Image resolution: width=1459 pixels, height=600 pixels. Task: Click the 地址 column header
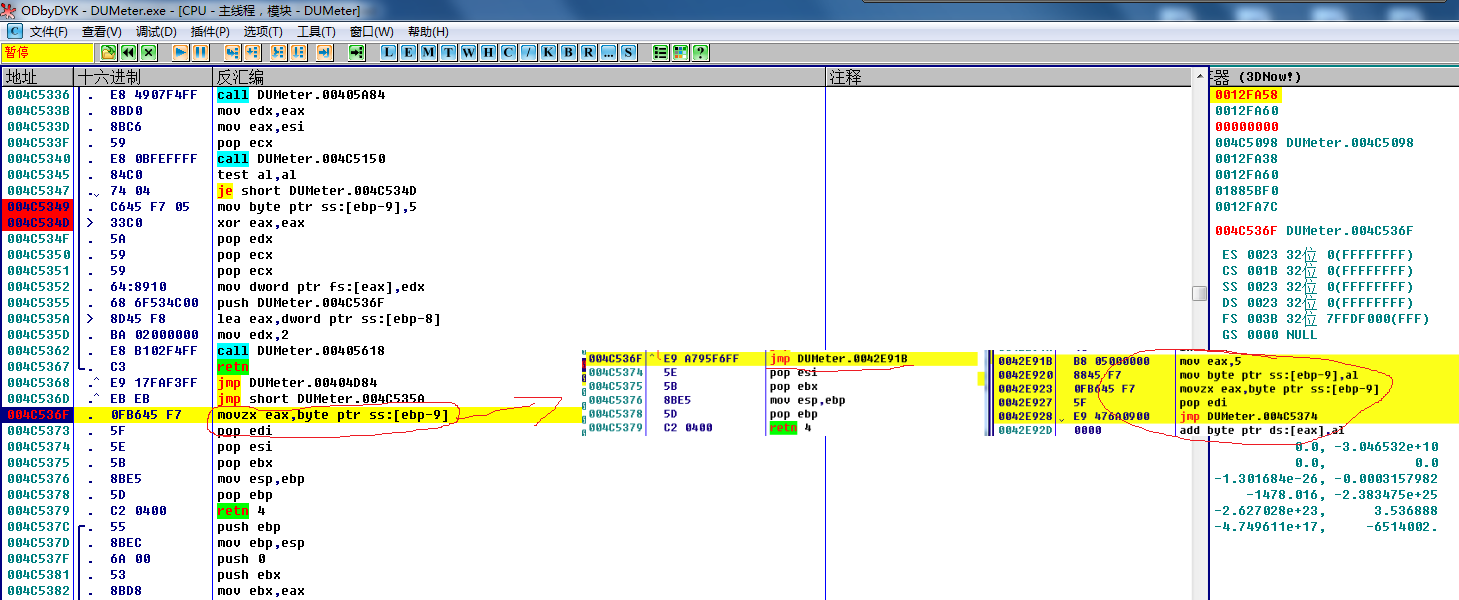tap(38, 77)
